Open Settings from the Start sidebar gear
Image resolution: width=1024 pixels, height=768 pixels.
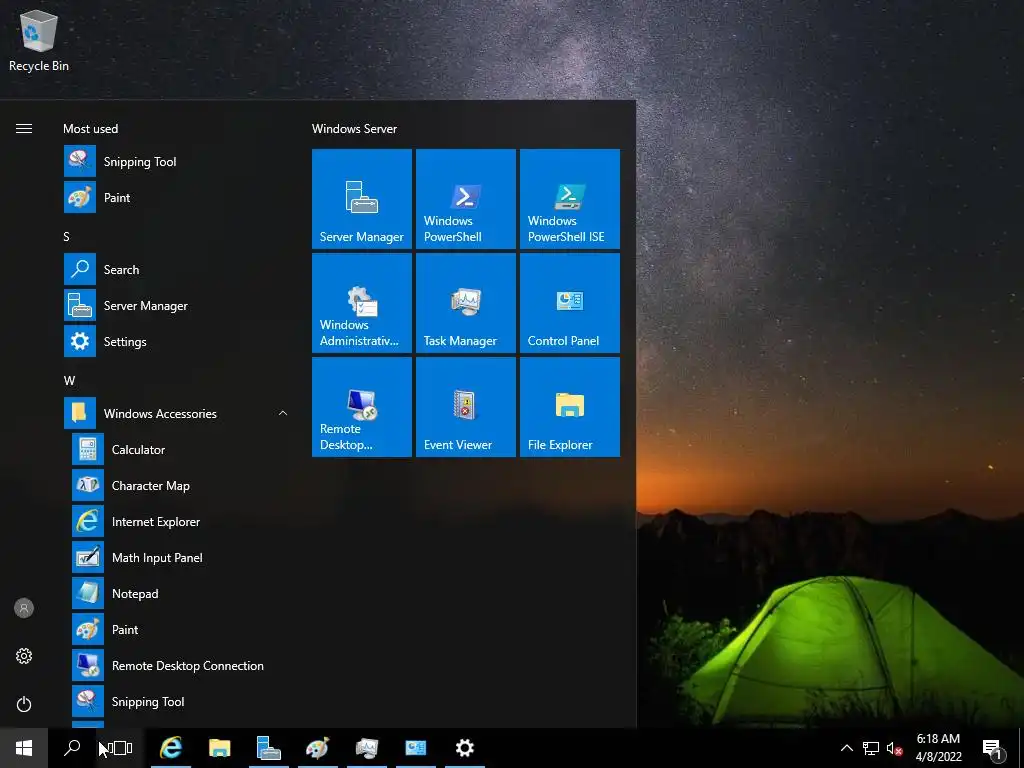[x=24, y=656]
